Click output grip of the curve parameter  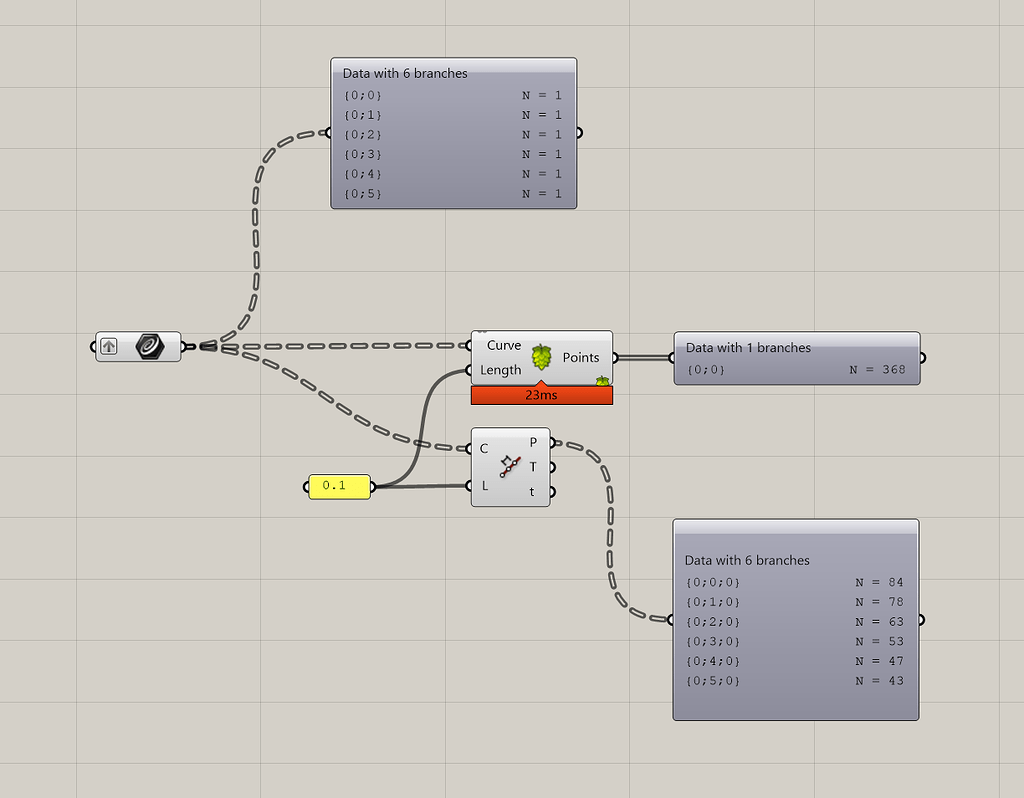[184, 346]
